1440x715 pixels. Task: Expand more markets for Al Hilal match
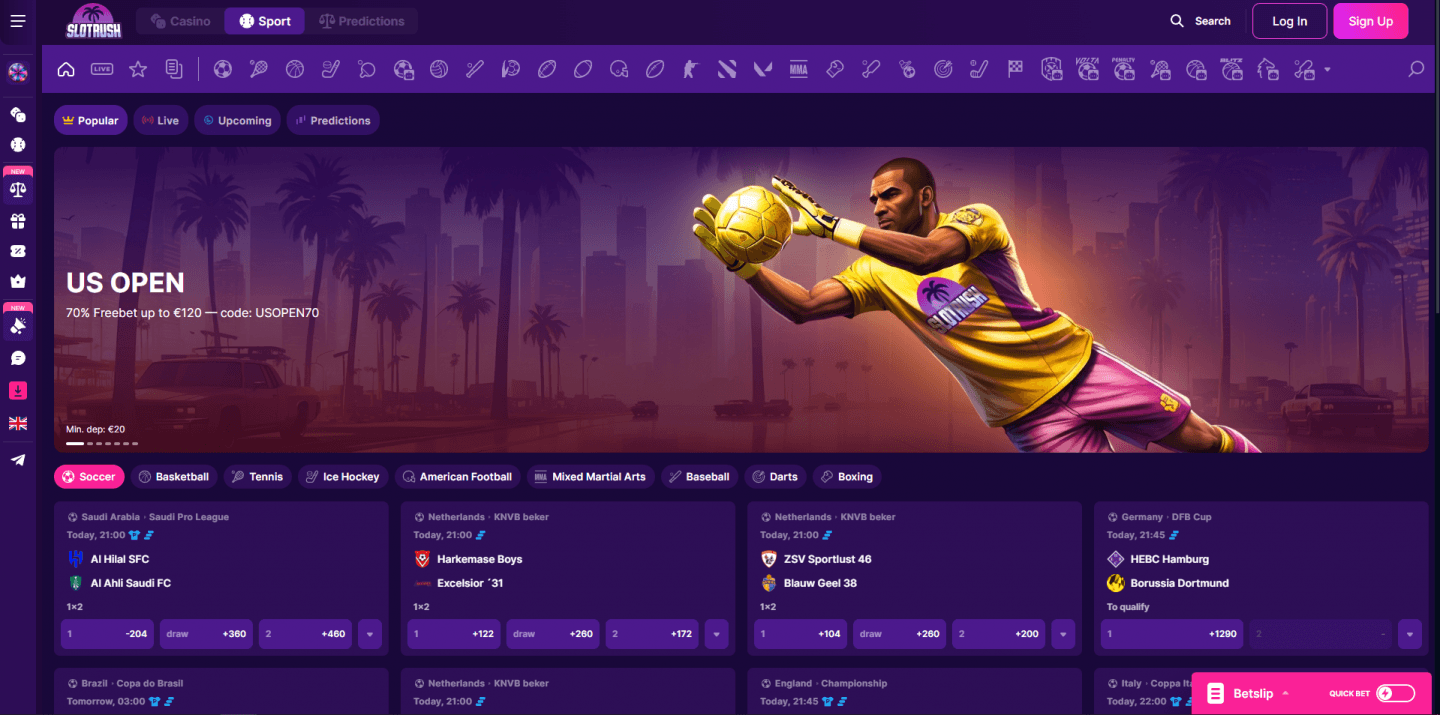pos(370,634)
